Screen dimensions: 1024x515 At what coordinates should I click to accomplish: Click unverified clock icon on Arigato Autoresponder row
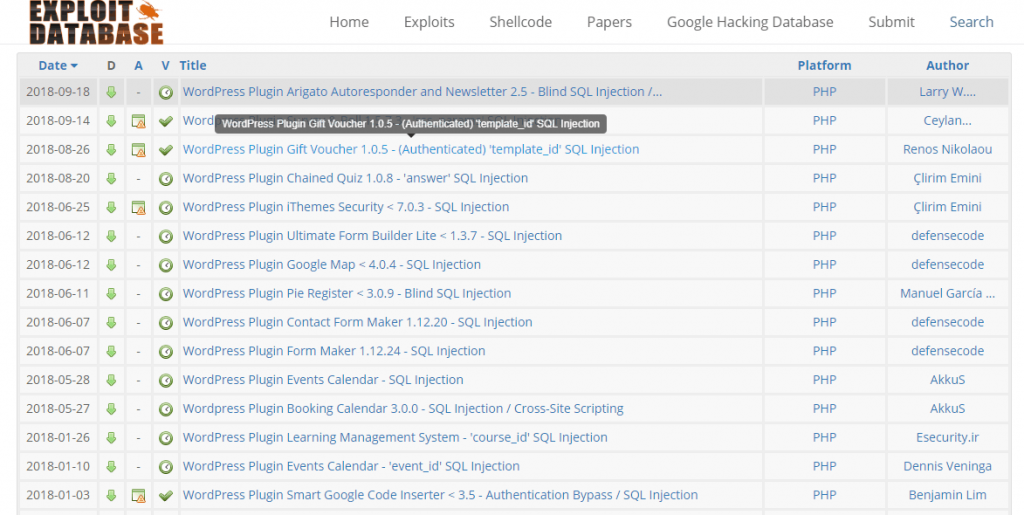(166, 92)
